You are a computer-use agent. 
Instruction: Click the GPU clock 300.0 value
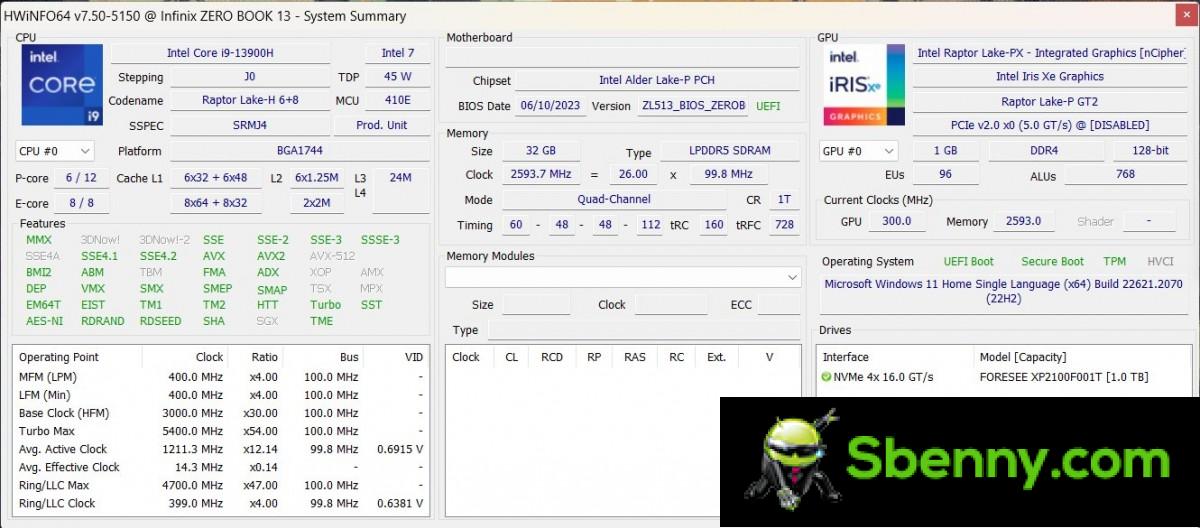point(897,221)
